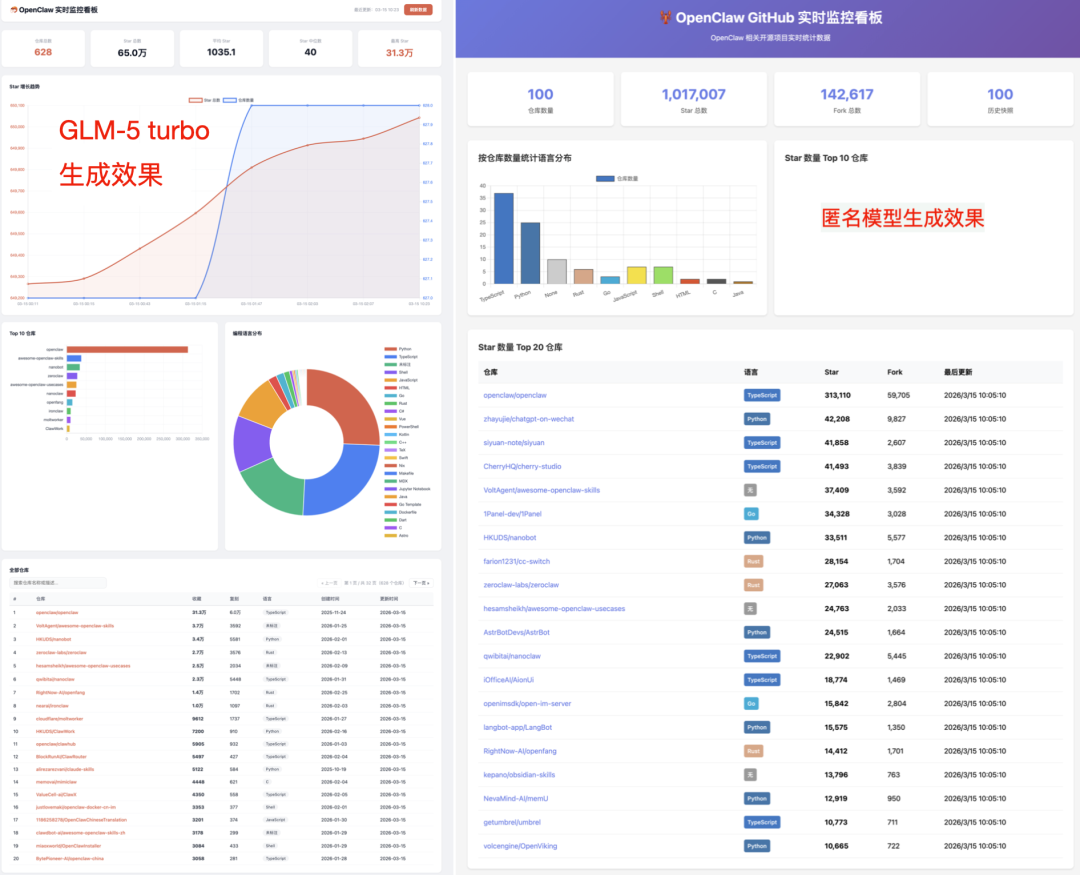1080x875 pixels.
Task: Click the Python badge in the zhayujie/chatgpt-on-wechat row
Action: (757, 419)
